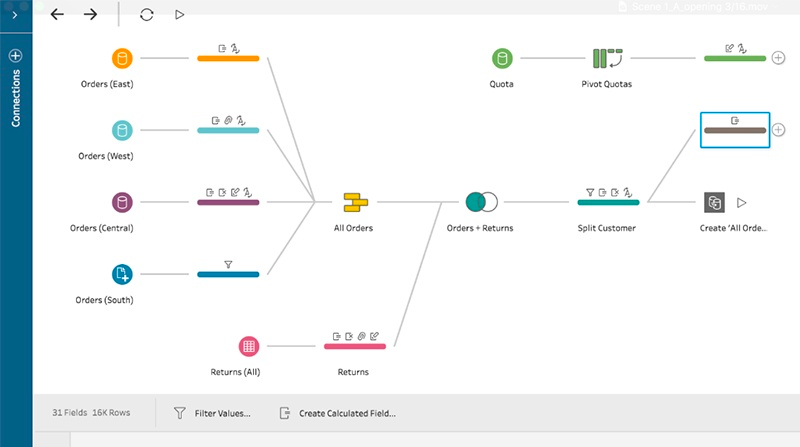800x447 pixels.
Task: Click the forward arrow in the toolbar
Action: click(90, 15)
